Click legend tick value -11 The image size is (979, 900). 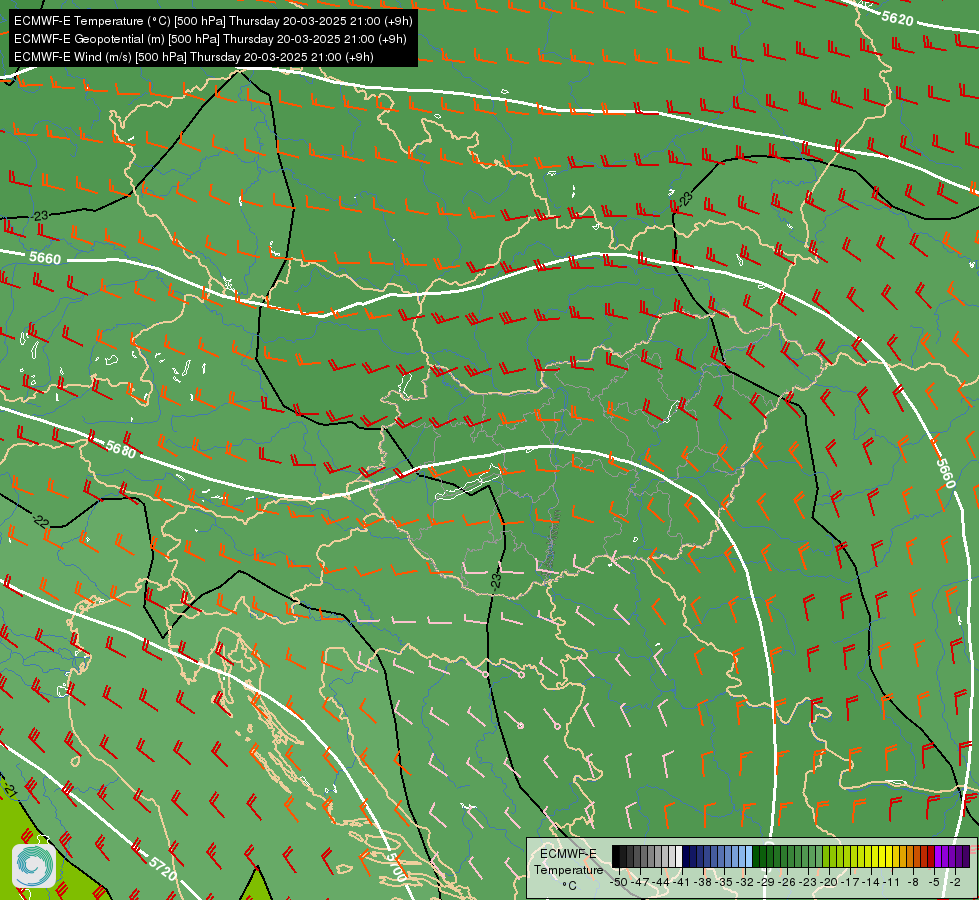pos(892,882)
